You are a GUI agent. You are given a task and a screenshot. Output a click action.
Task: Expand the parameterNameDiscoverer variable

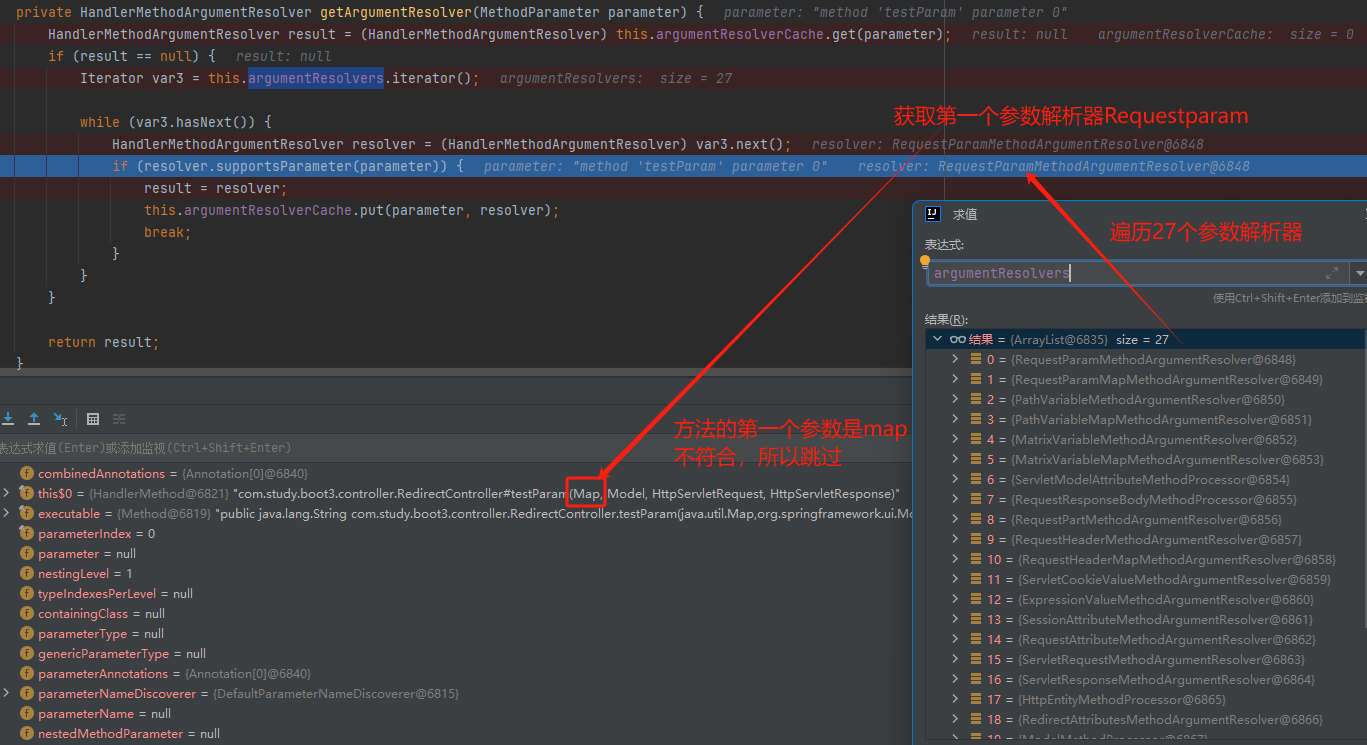(x=7, y=693)
